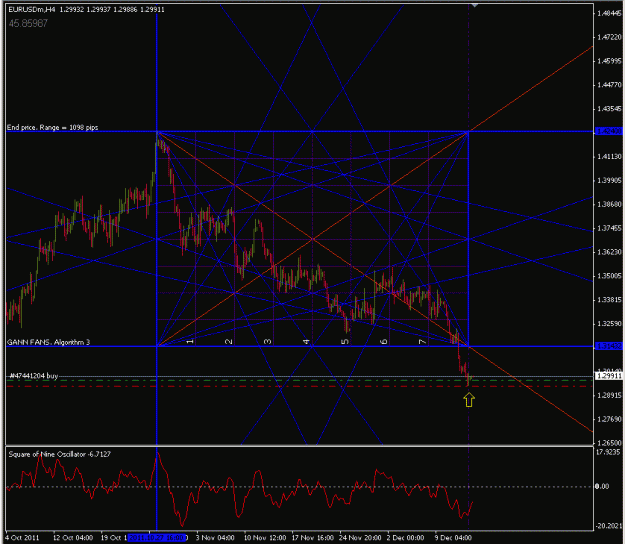Click the oscillator scale value -20.2021
The width and height of the screenshot is (625, 544).
[609, 526]
